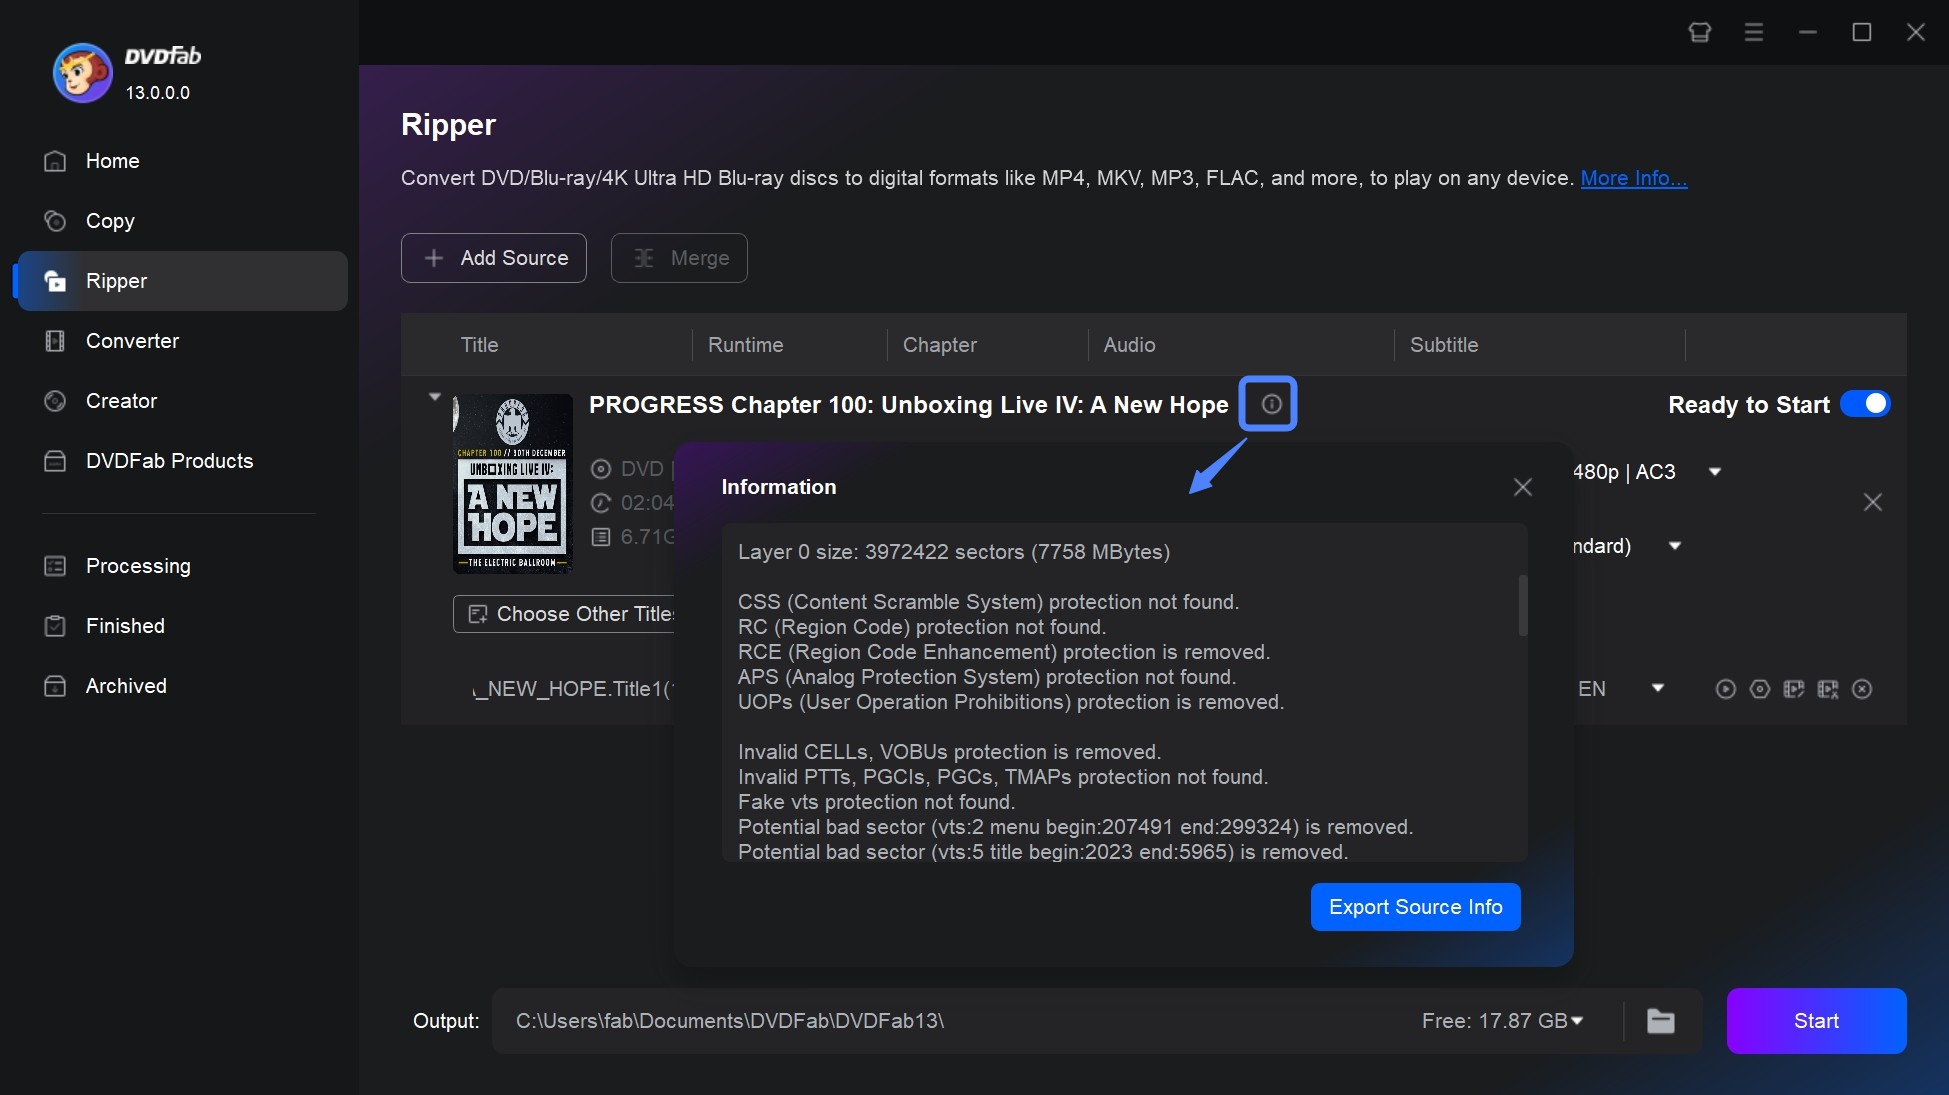Open the video trim icon for the title

pos(1828,689)
